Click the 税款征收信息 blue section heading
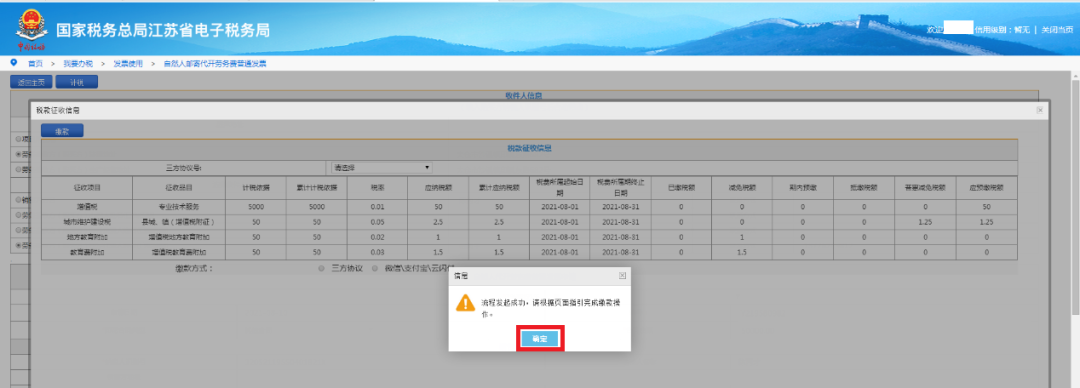This screenshot has width=1080, height=388. point(529,148)
